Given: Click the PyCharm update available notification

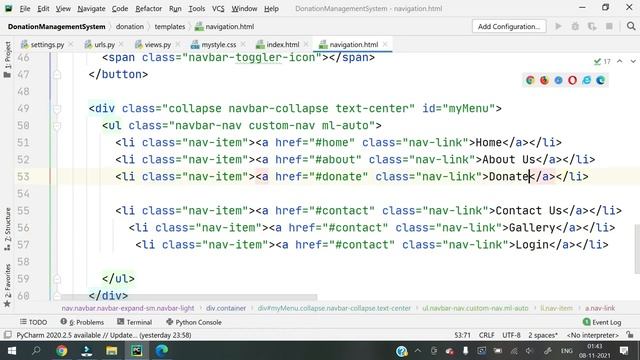Looking at the screenshot, I should [104, 335].
